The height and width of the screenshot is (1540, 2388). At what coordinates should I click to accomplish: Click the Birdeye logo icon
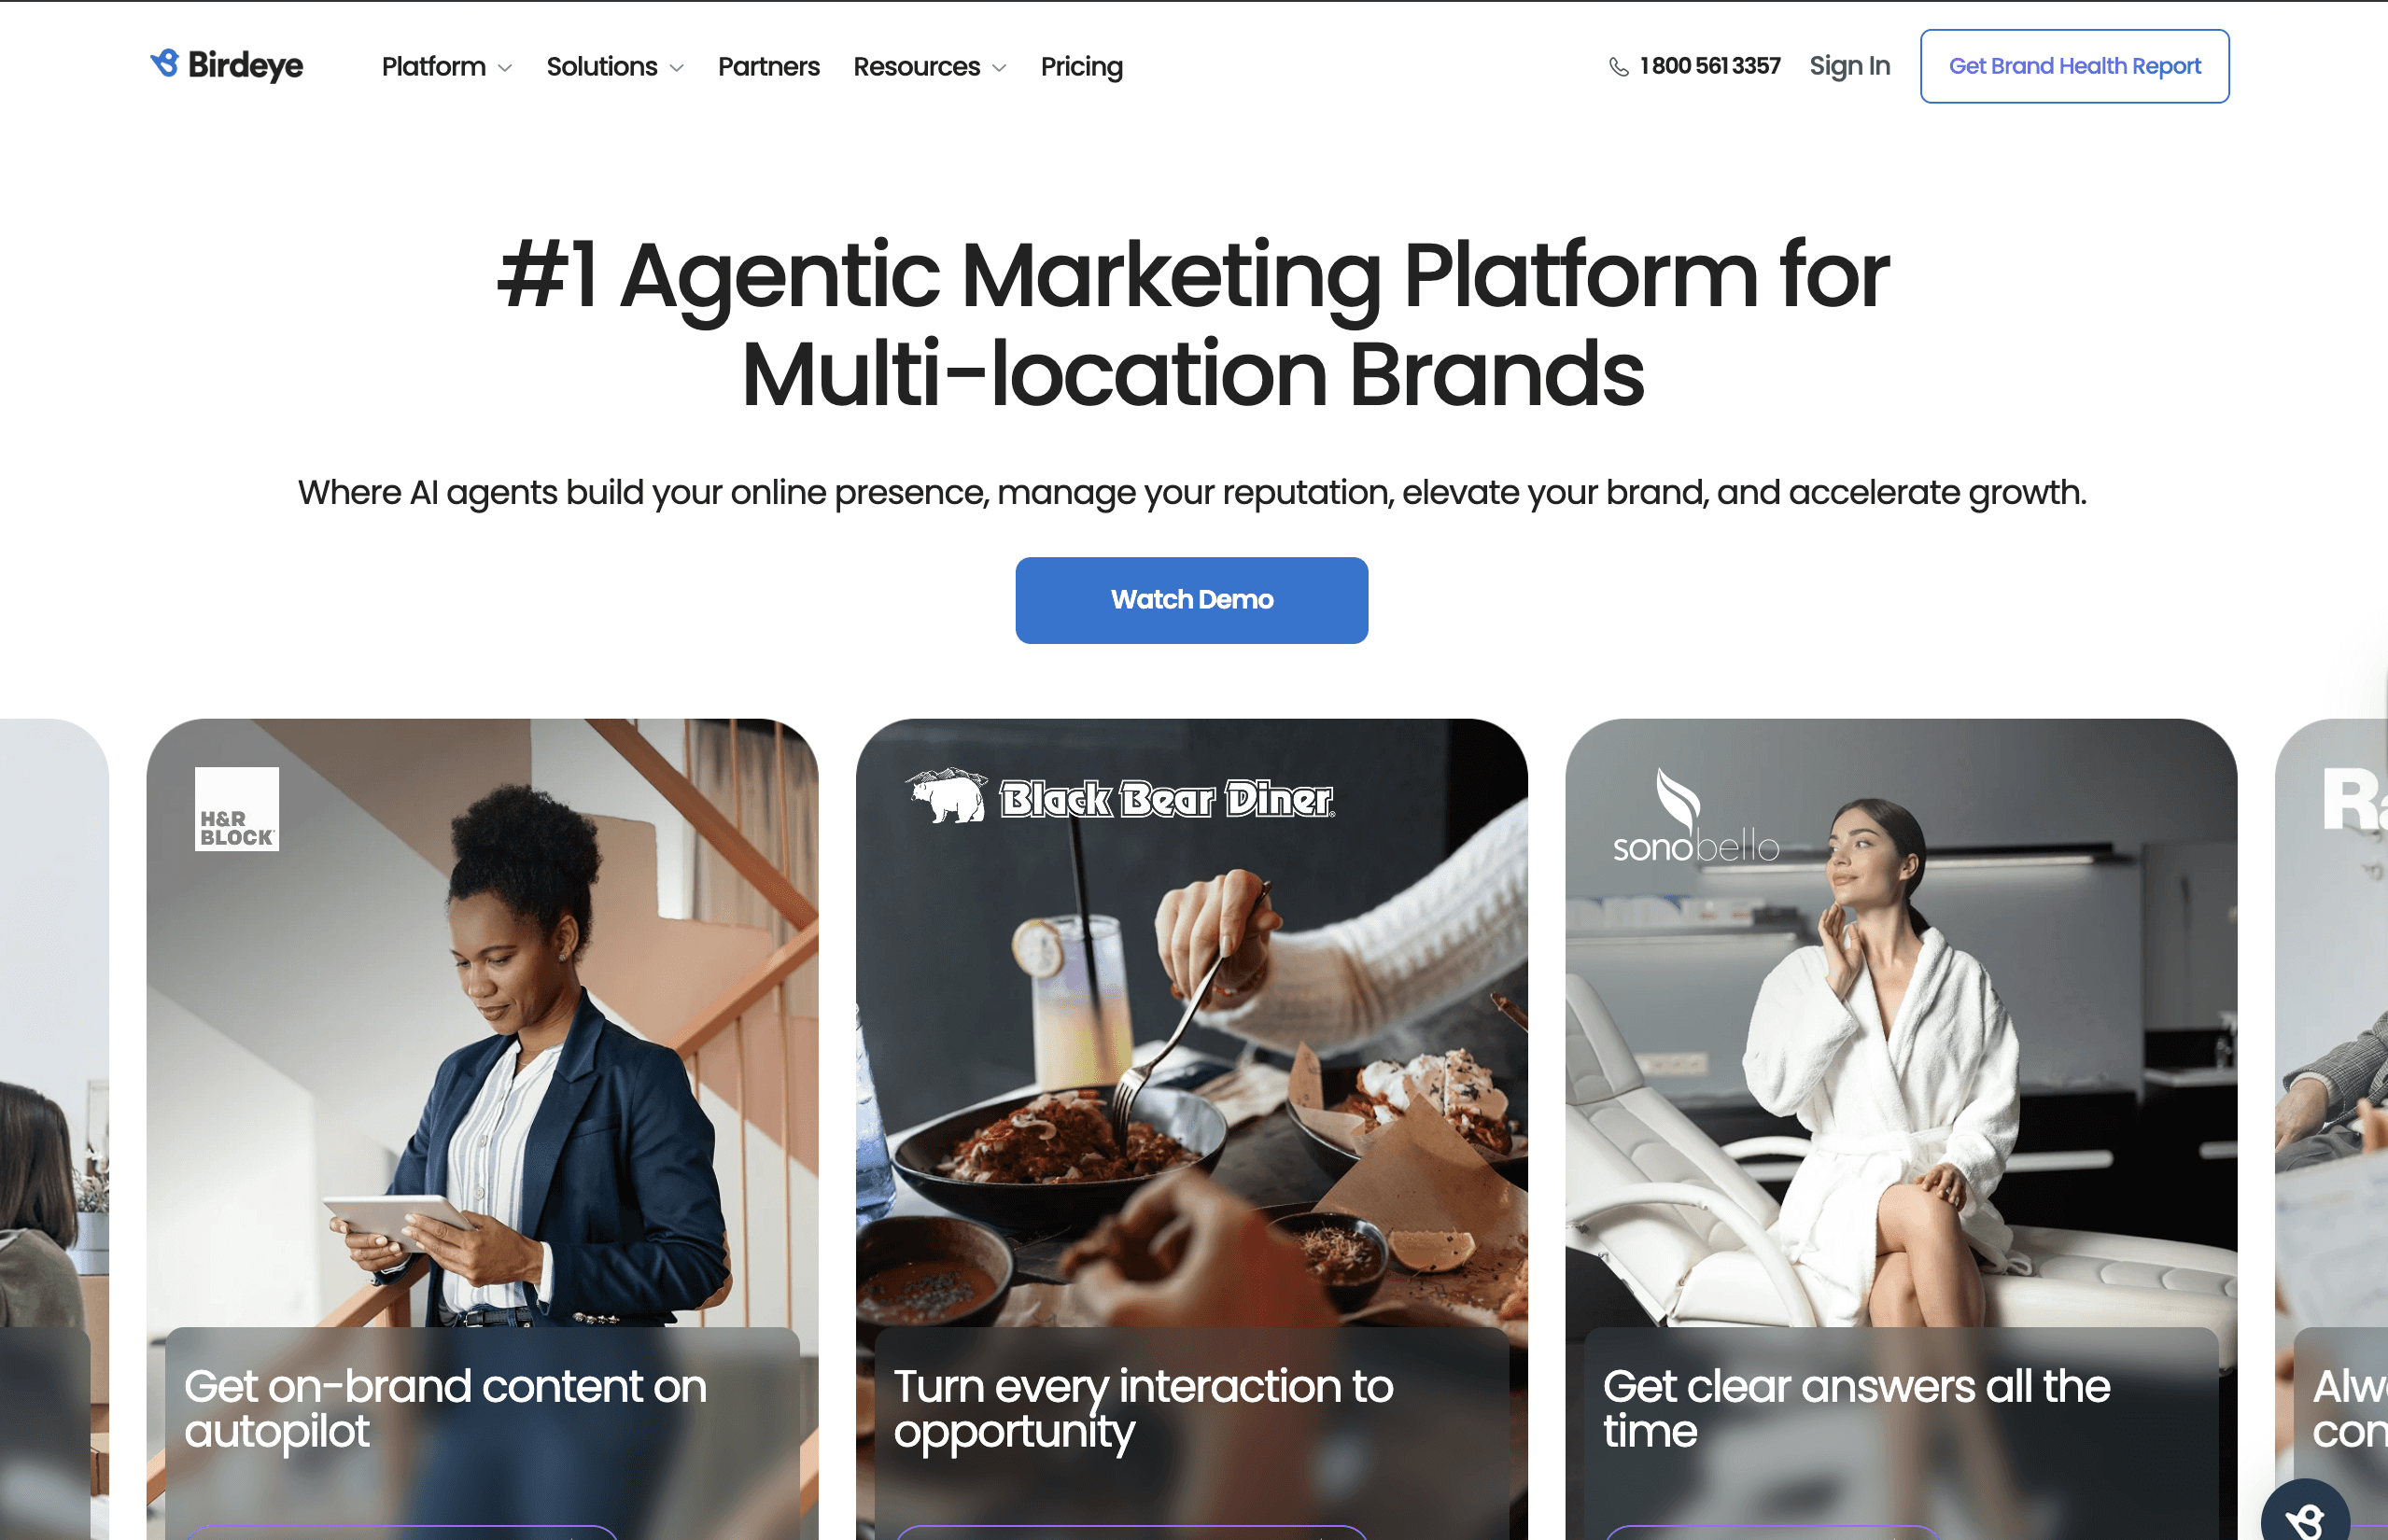(x=165, y=63)
